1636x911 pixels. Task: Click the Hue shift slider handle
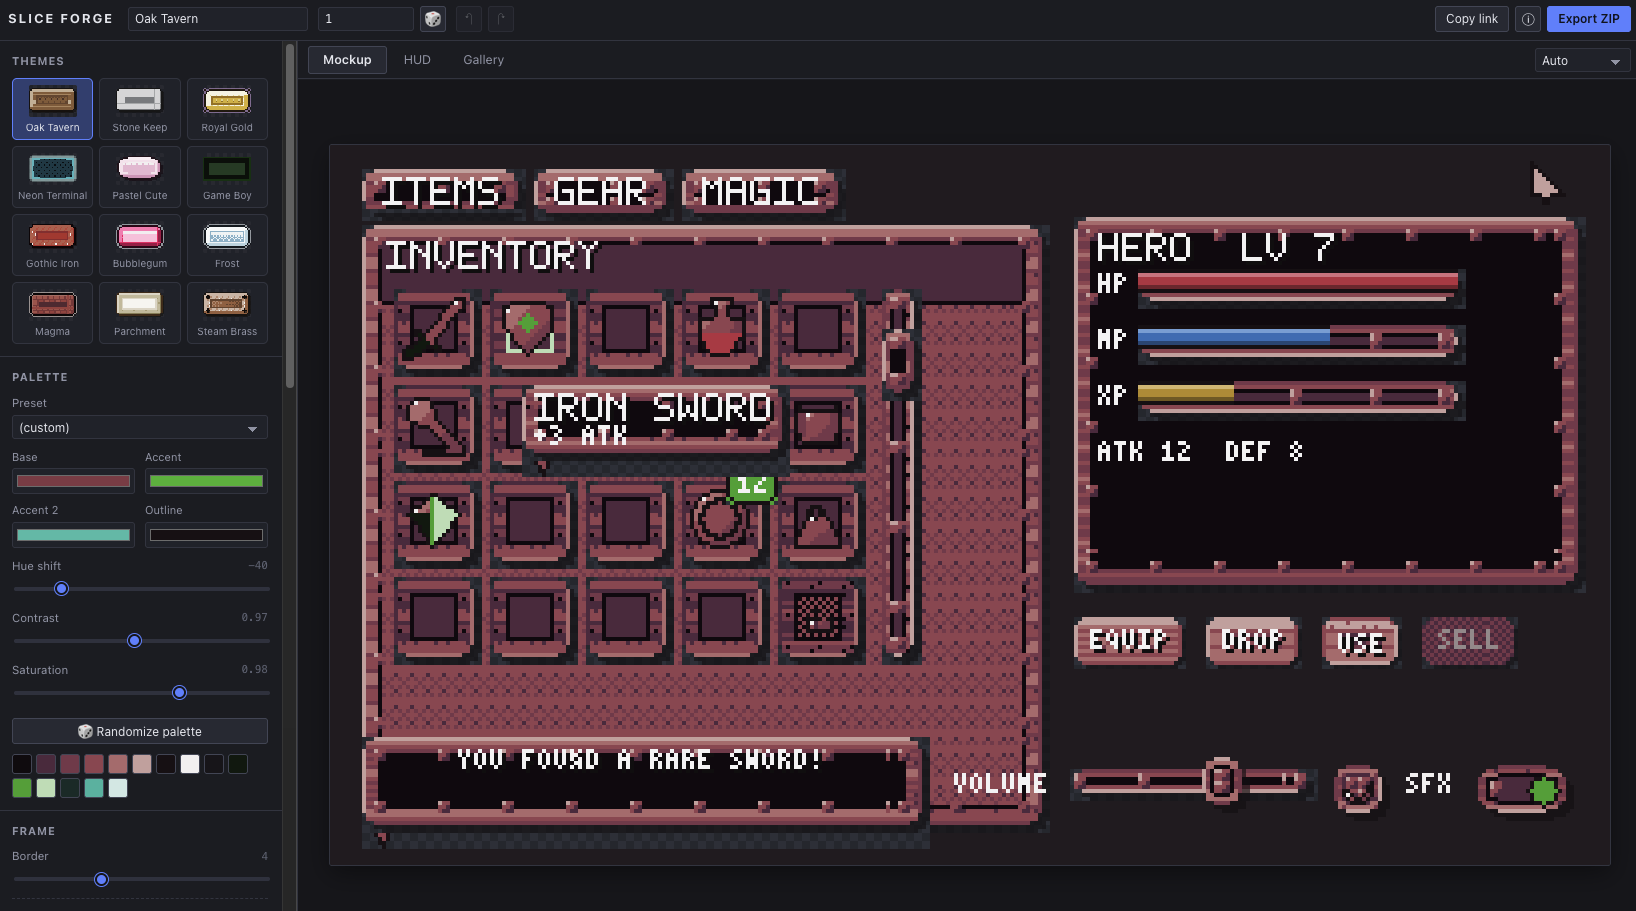61,588
